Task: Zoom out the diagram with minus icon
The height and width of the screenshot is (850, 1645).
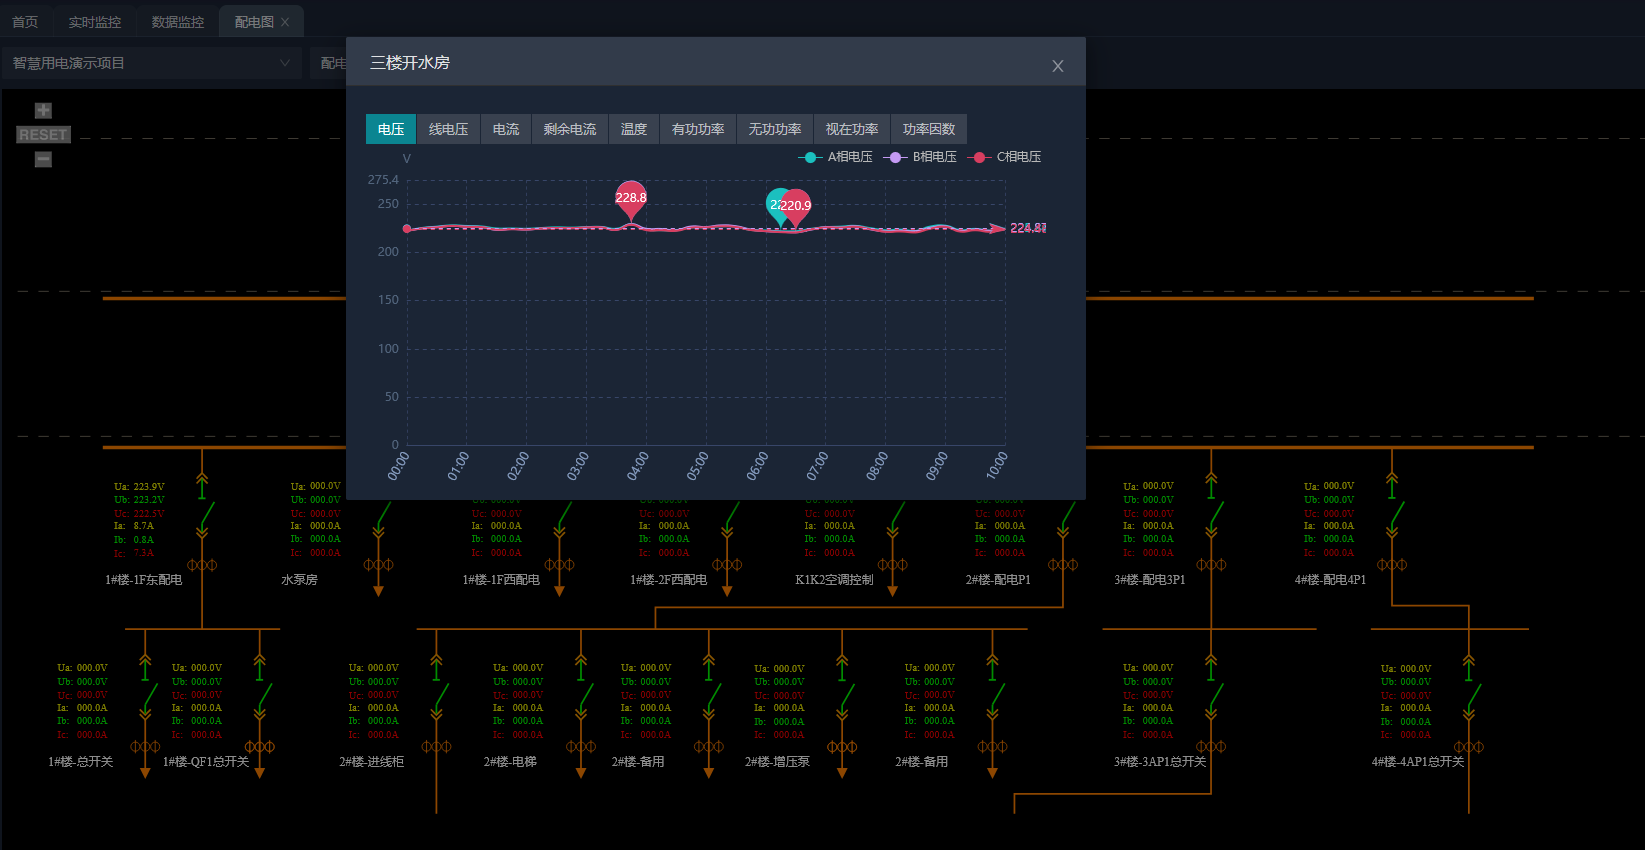Action: click(43, 159)
